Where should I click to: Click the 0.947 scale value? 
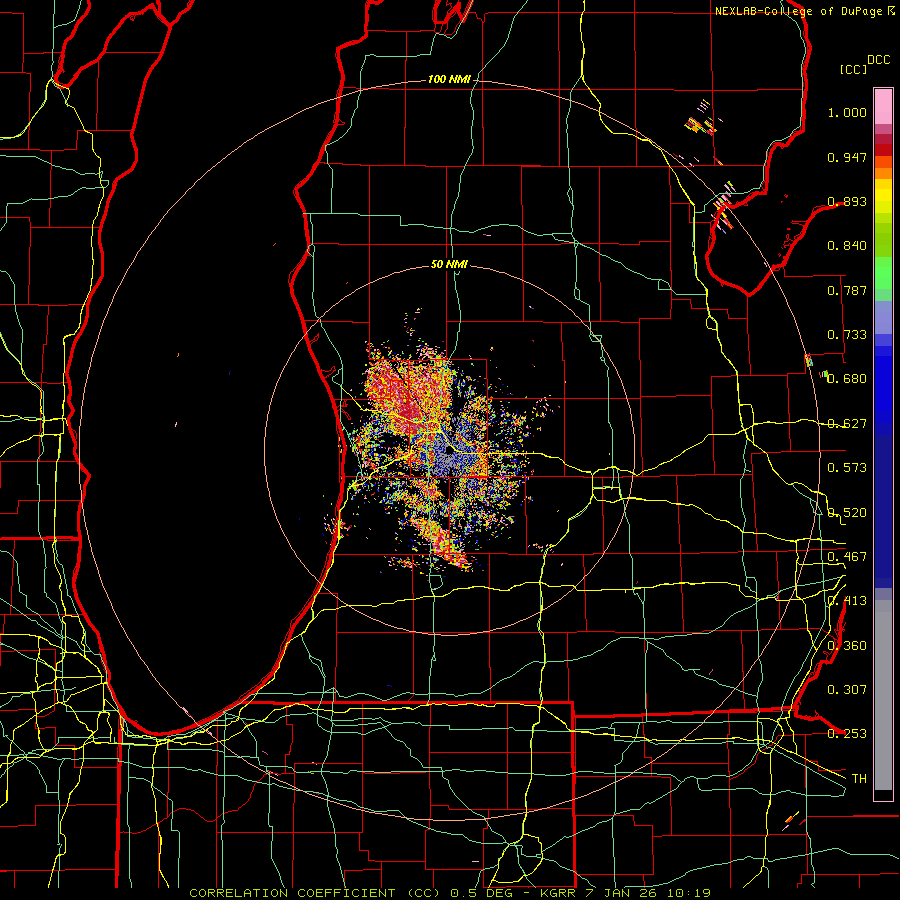click(x=847, y=157)
